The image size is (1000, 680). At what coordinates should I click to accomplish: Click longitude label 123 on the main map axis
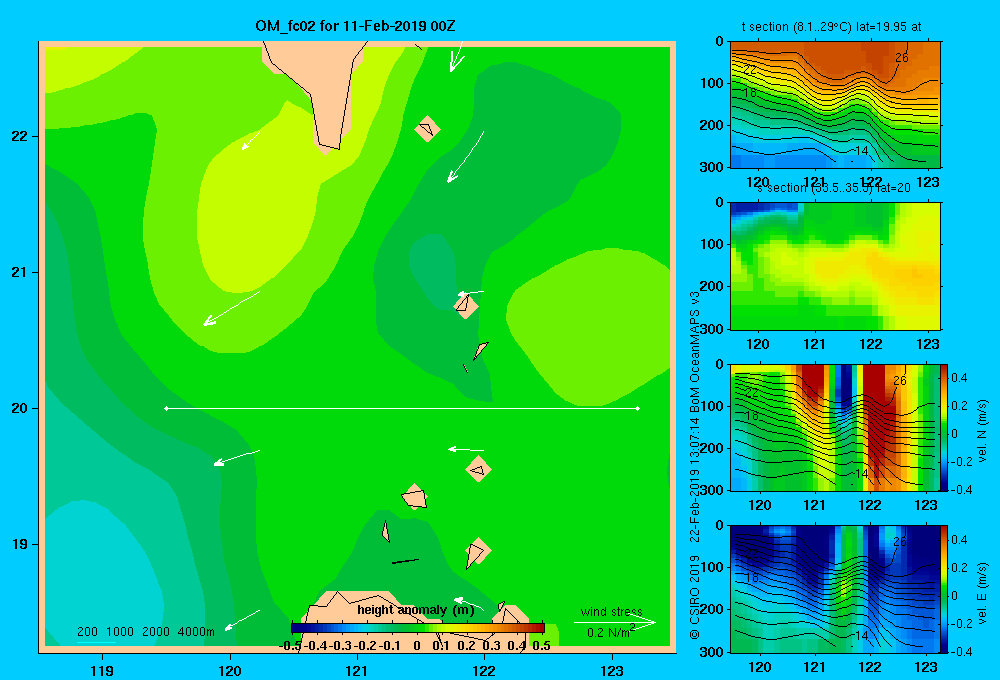coord(612,670)
